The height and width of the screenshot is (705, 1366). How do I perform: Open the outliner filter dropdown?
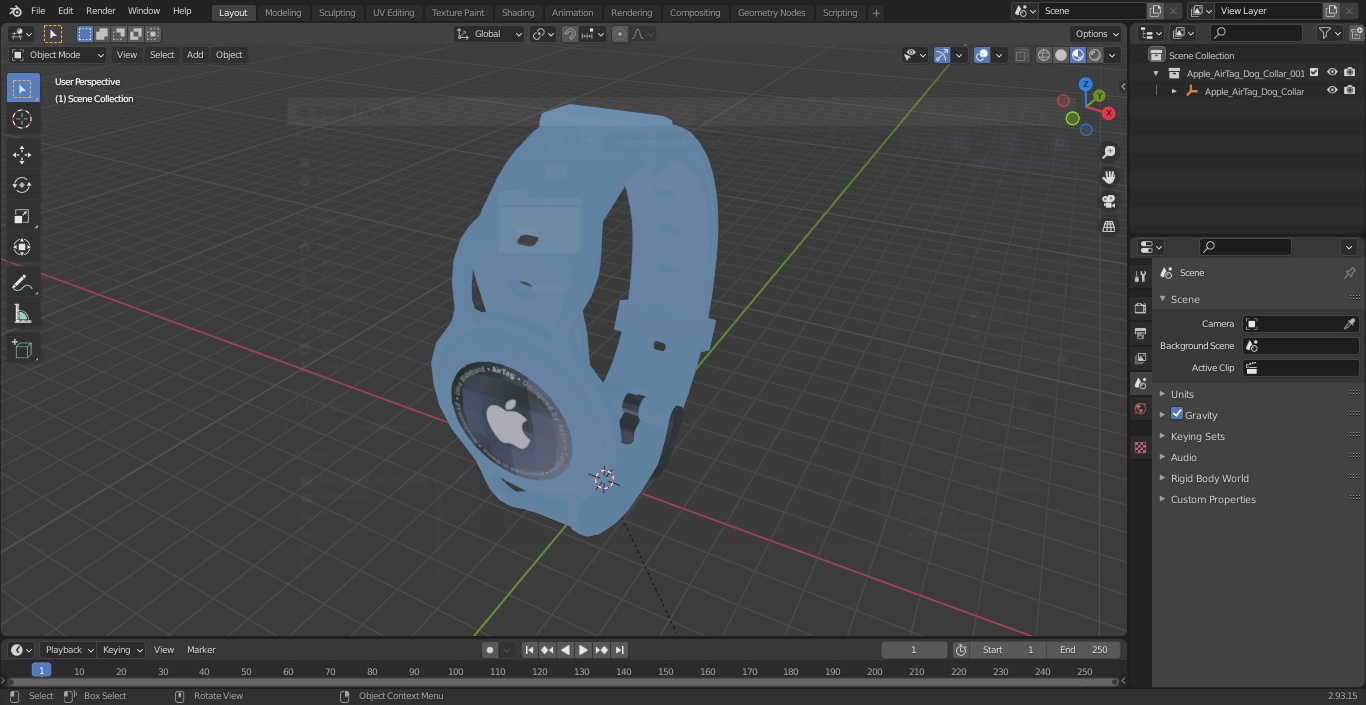pyautogui.click(x=1329, y=33)
